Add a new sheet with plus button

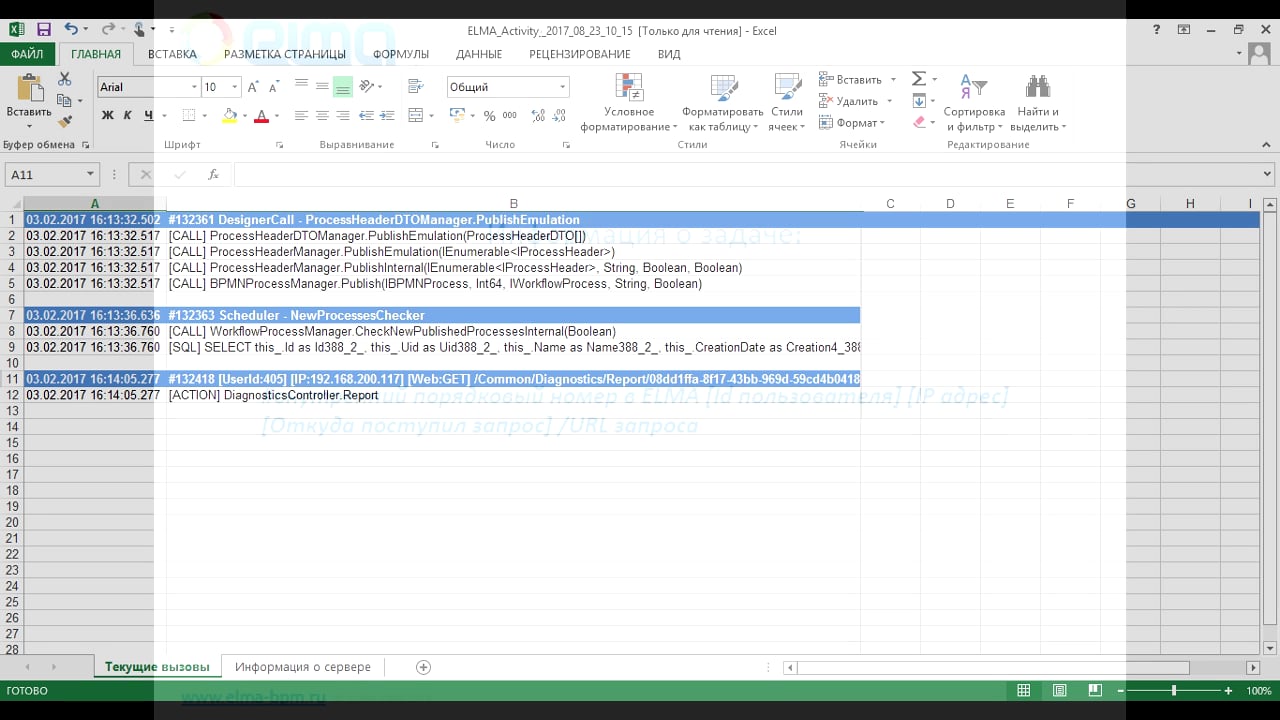[x=423, y=667]
